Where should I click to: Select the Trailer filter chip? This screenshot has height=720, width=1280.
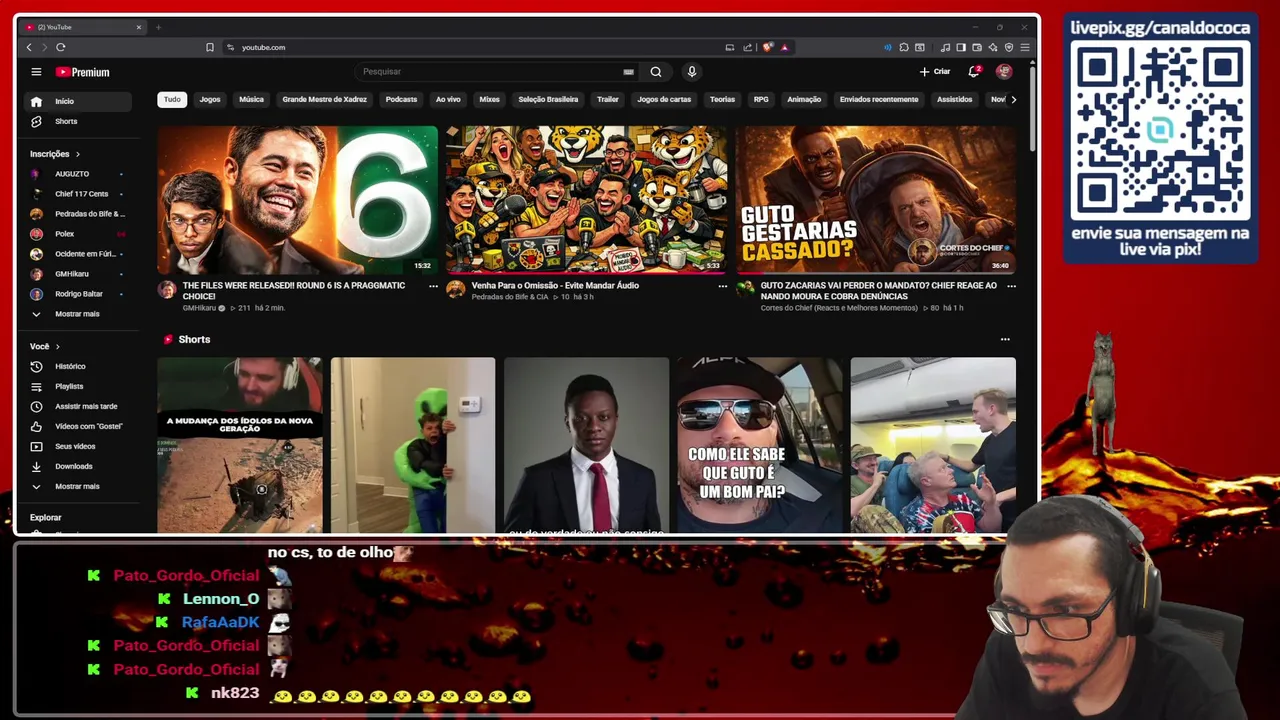pos(608,99)
